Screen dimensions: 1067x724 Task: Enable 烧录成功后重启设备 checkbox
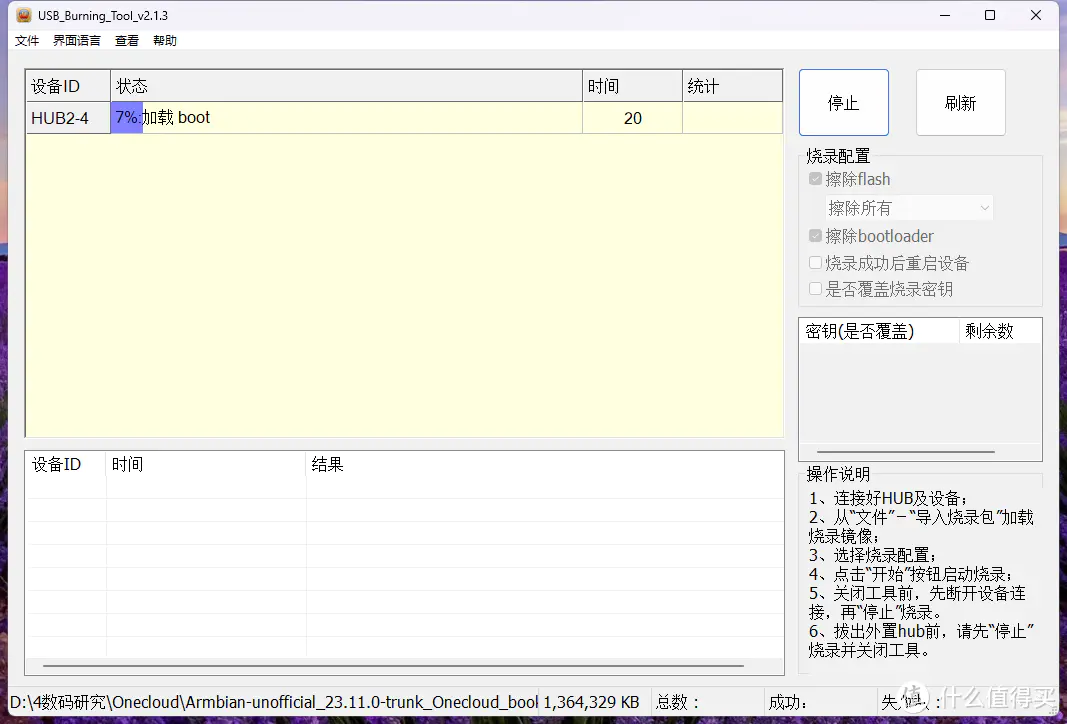pos(815,263)
